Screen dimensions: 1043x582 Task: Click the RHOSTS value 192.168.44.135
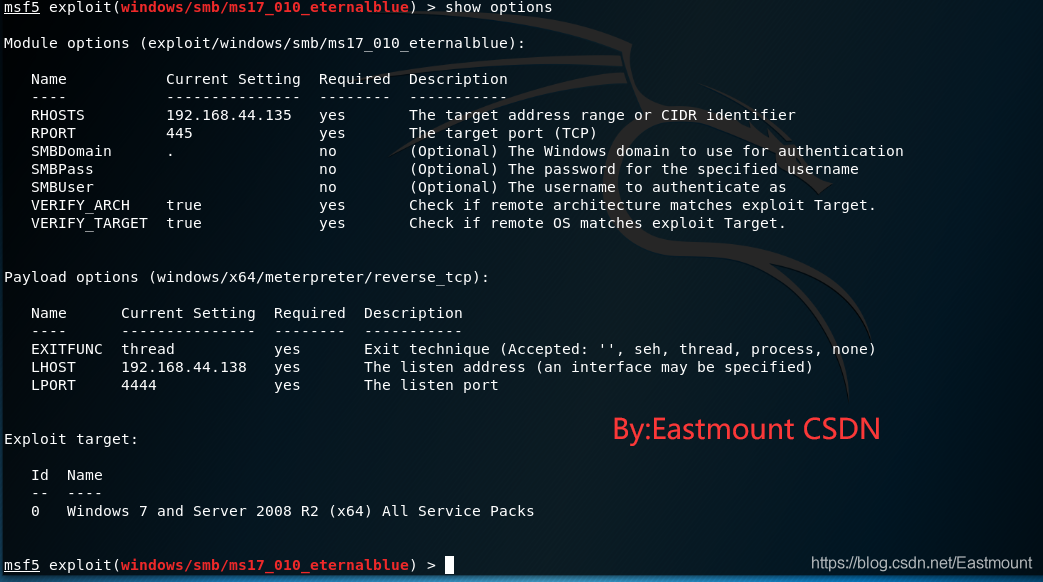tap(229, 115)
